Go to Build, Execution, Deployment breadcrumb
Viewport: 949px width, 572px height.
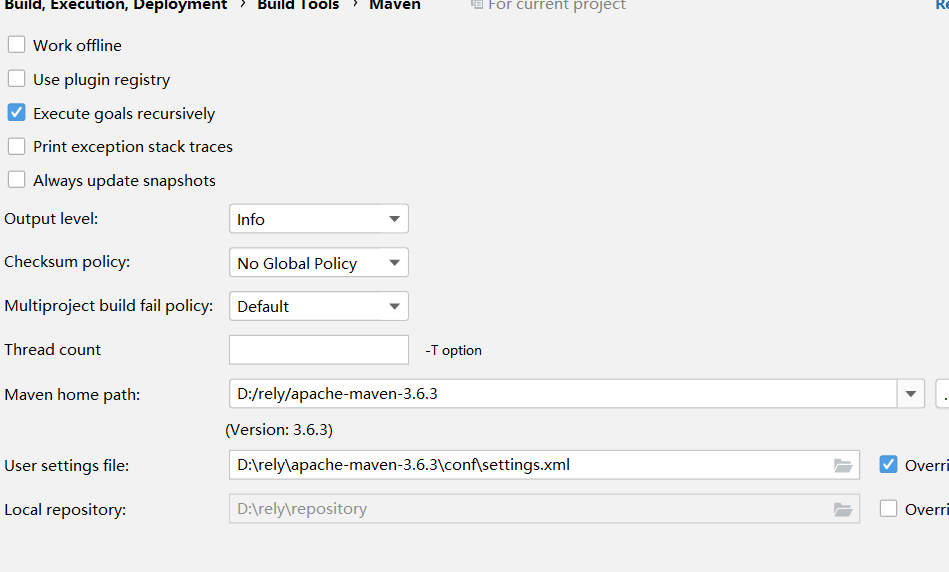point(116,5)
